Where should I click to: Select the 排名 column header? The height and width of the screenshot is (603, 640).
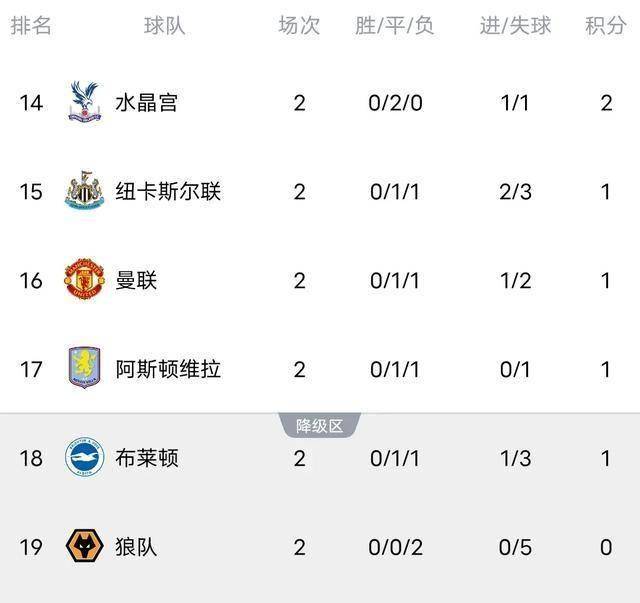coord(31,26)
